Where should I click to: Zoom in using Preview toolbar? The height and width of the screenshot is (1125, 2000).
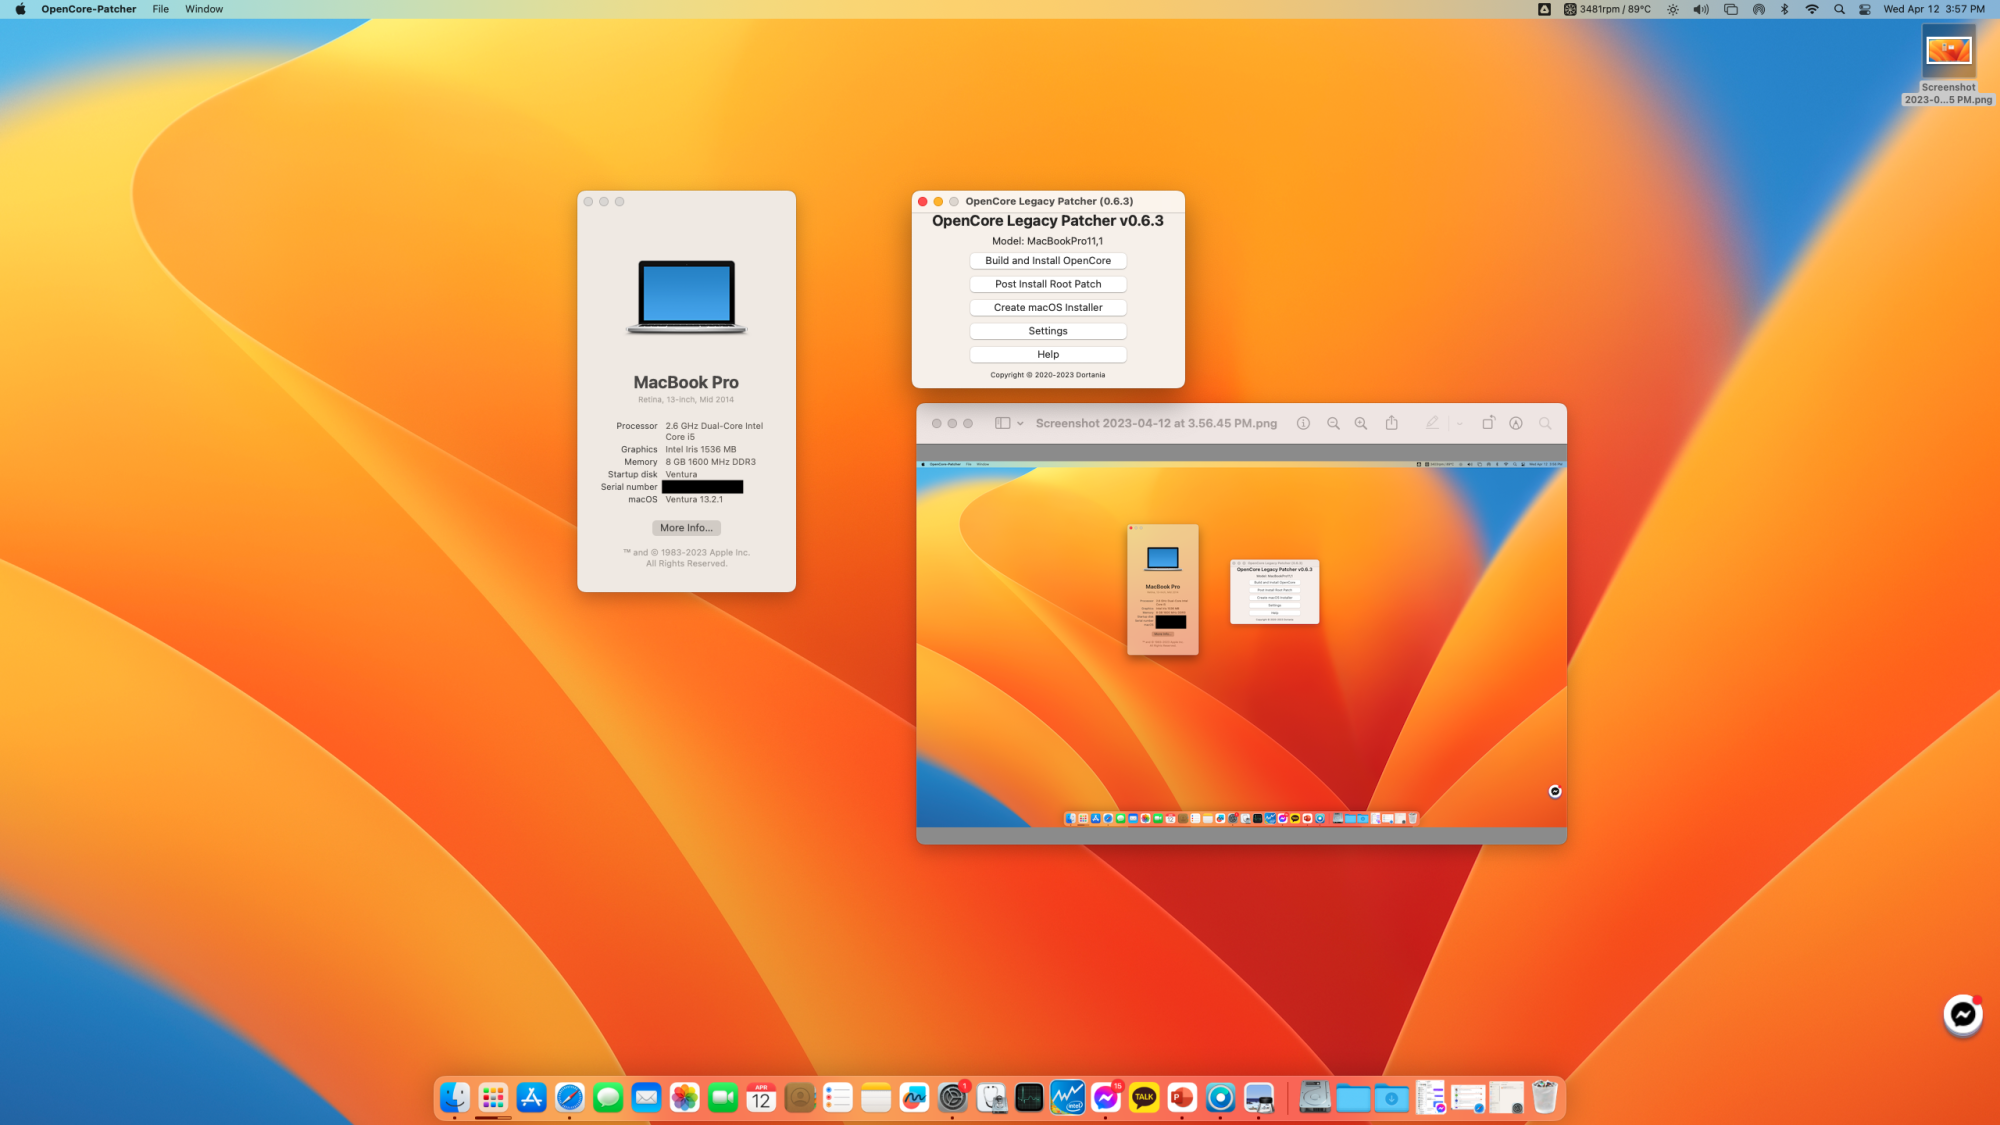(1361, 424)
